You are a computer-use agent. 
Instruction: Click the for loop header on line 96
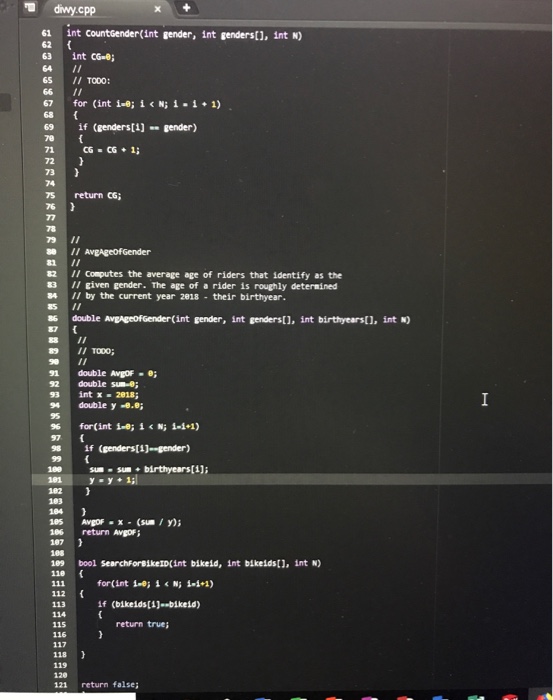pyautogui.click(x=139, y=426)
